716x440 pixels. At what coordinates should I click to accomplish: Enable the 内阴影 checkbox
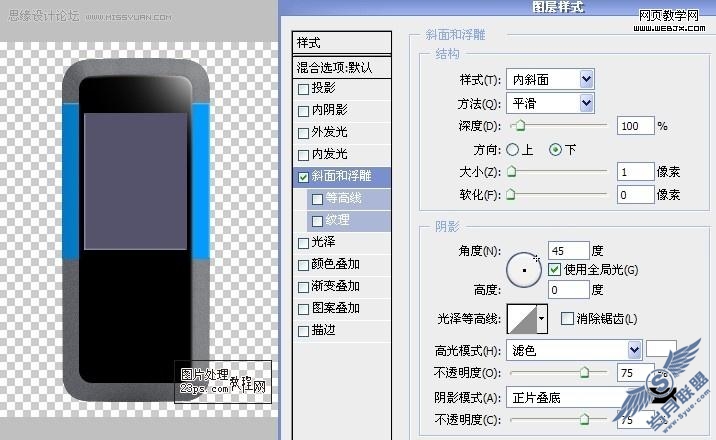coord(303,111)
